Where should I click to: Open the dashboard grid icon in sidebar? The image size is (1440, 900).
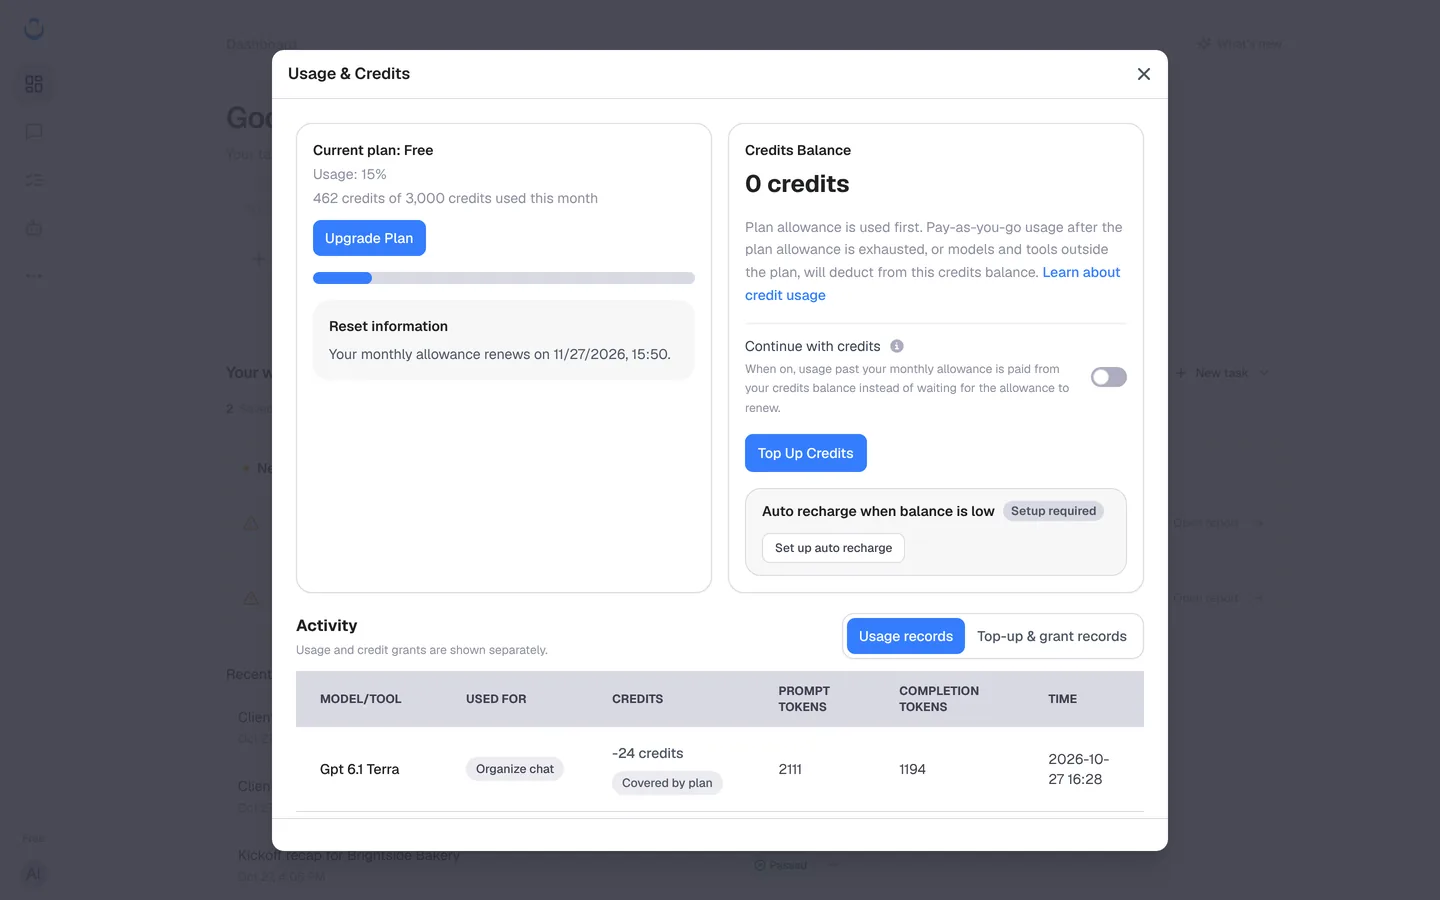(34, 84)
